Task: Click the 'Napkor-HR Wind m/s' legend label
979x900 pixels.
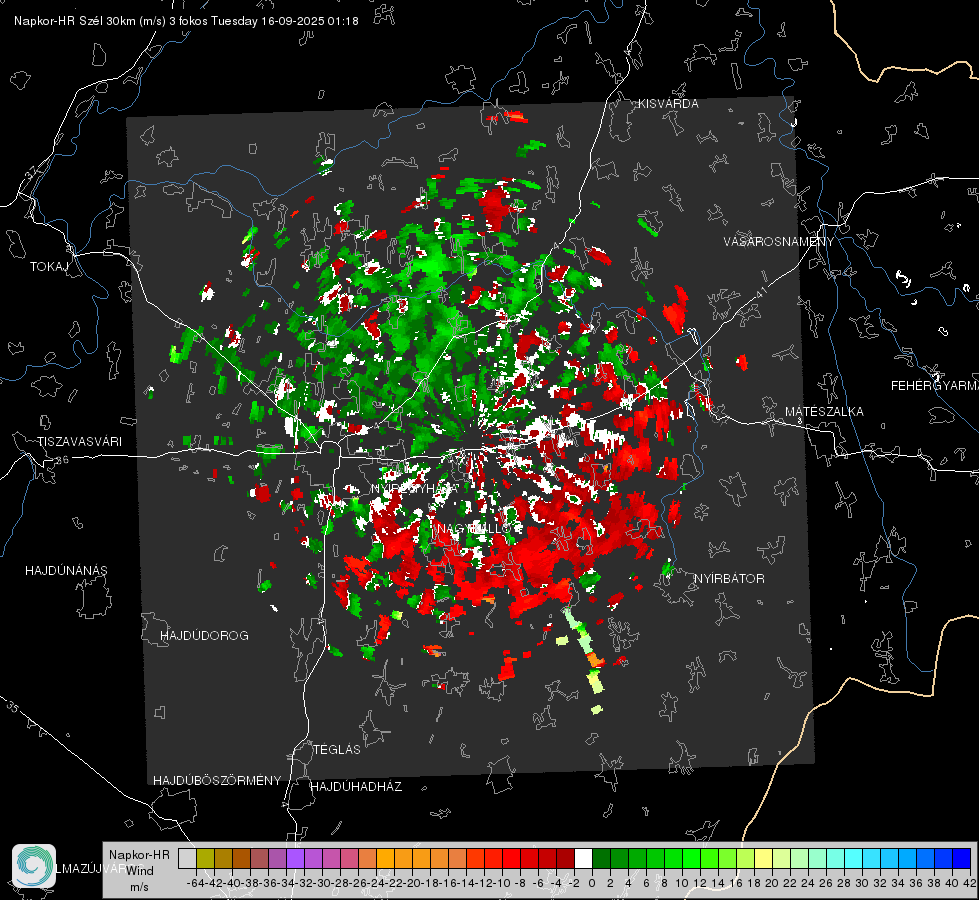Action: pyautogui.click(x=139, y=871)
